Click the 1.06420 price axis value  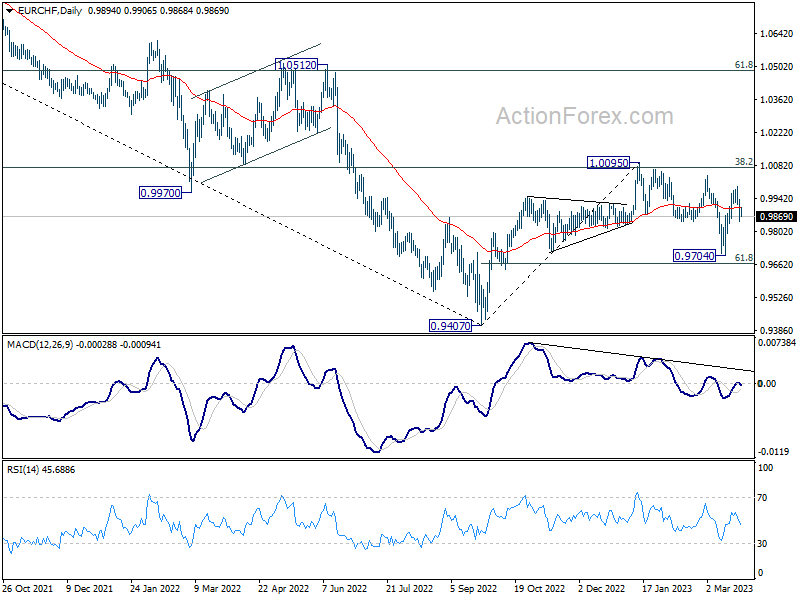point(776,34)
